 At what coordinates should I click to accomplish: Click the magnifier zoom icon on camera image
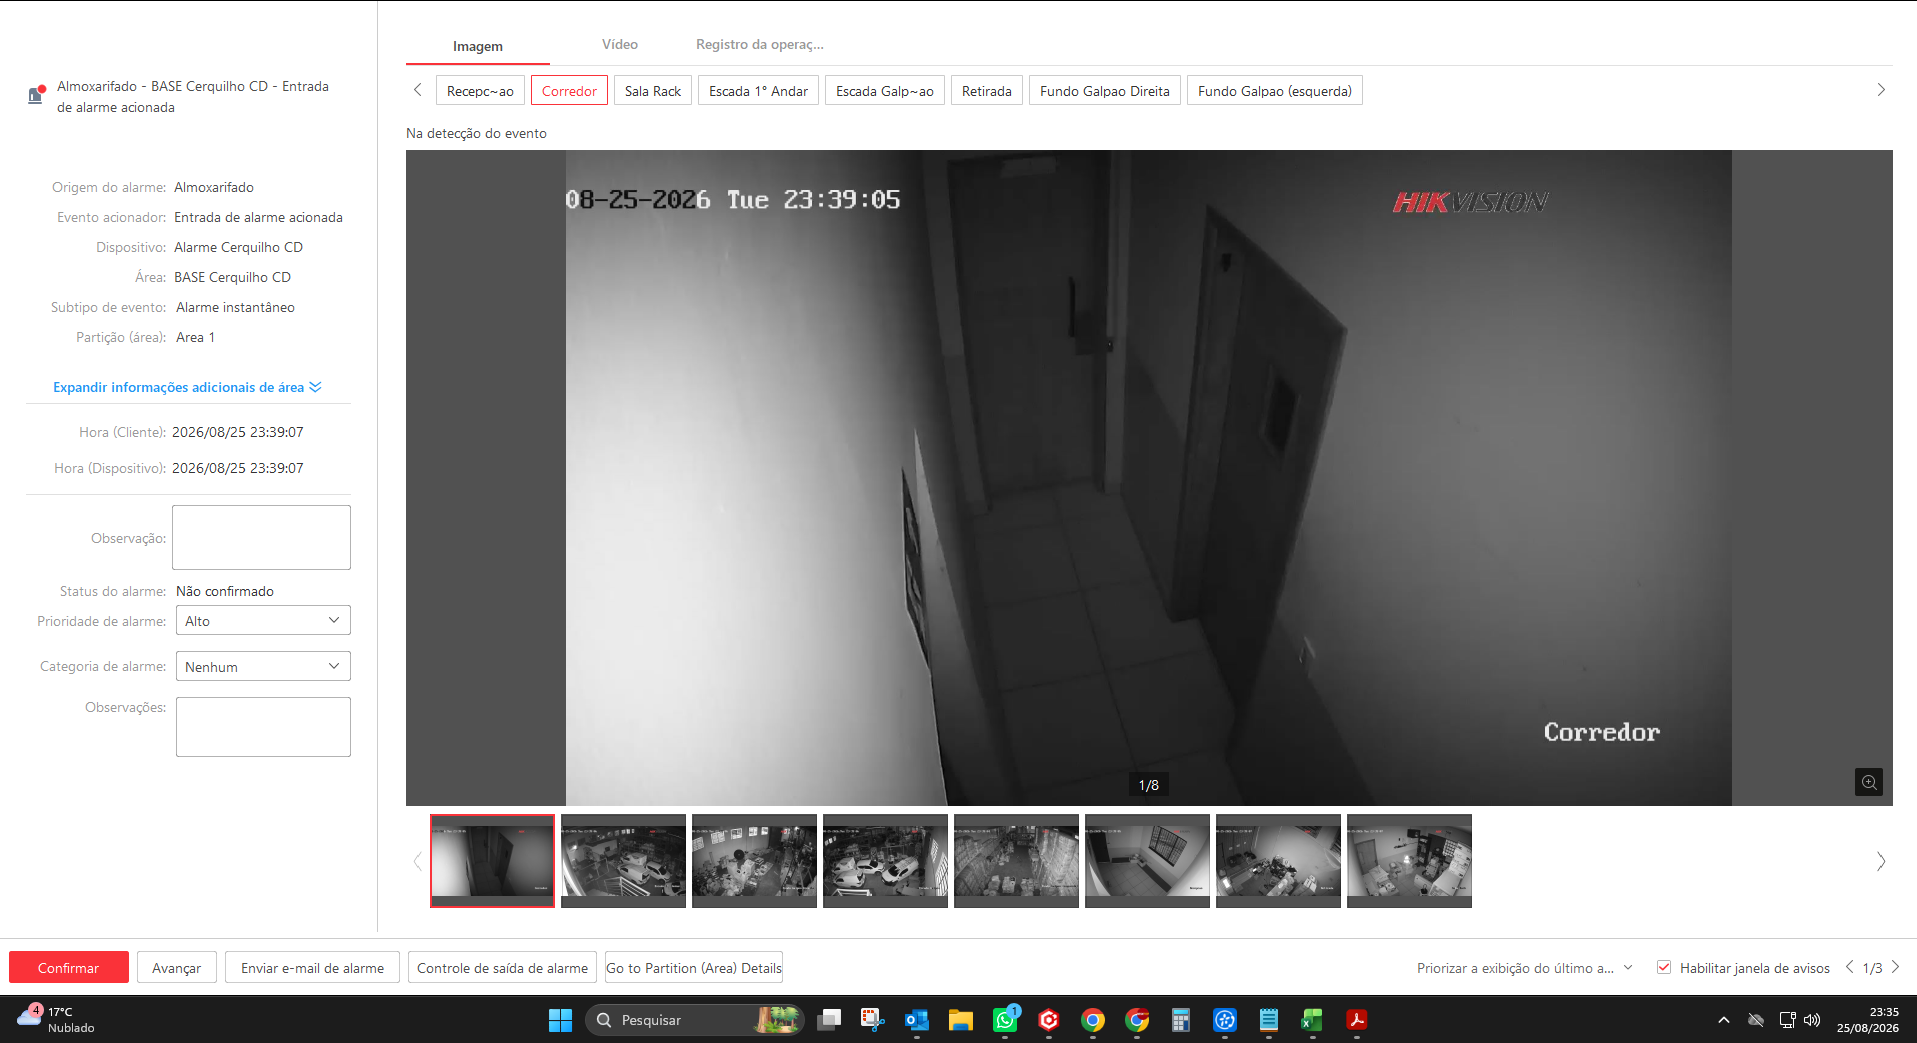[1868, 782]
